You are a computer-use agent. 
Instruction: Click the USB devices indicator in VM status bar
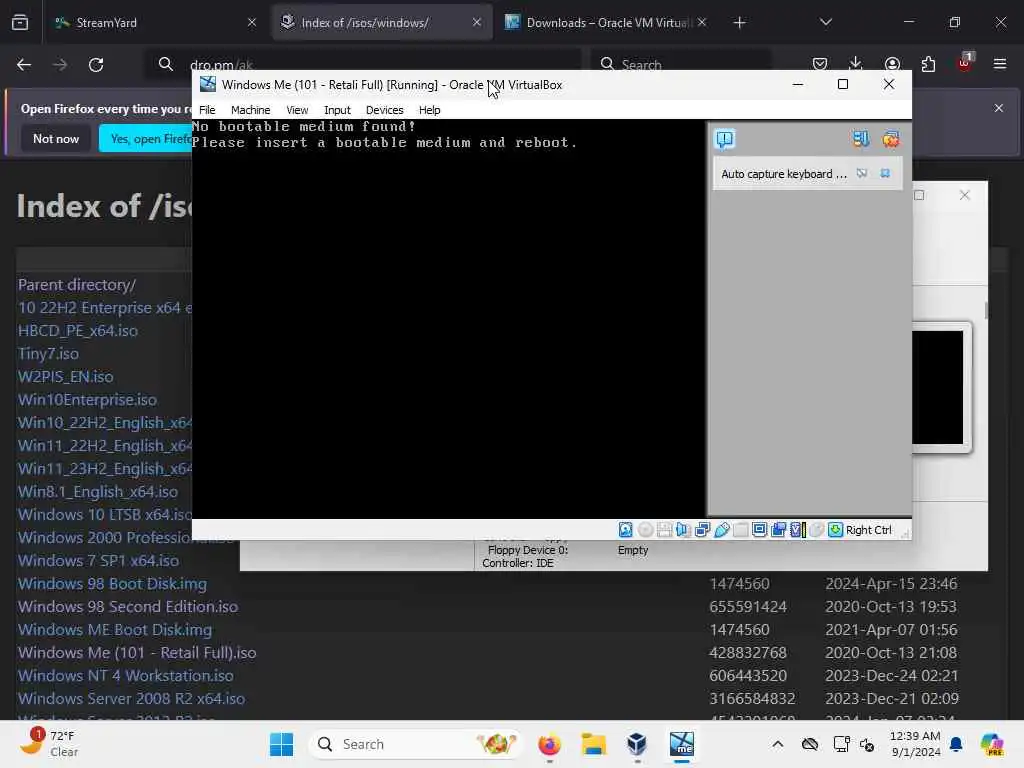click(x=722, y=530)
